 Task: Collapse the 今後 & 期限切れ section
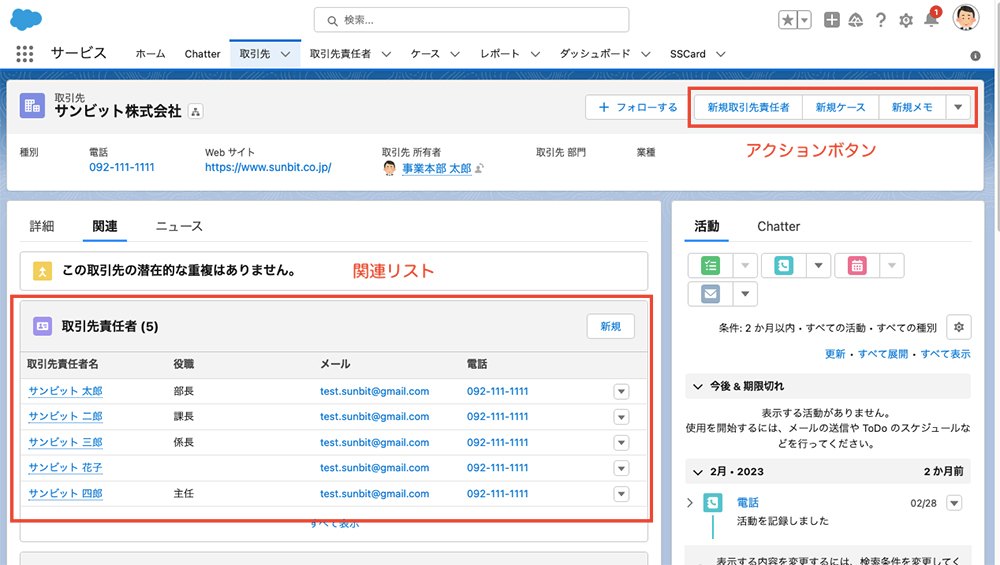[698, 386]
